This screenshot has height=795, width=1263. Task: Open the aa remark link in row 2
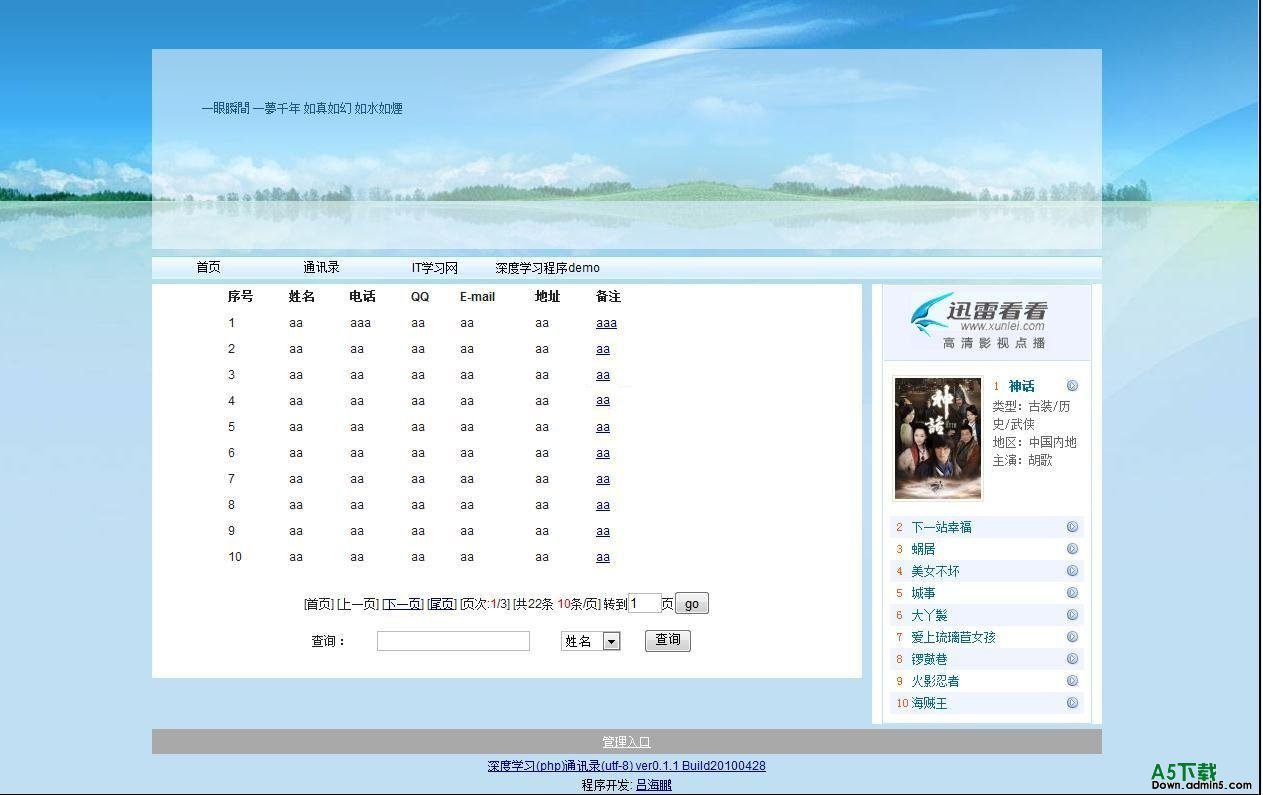click(x=603, y=349)
